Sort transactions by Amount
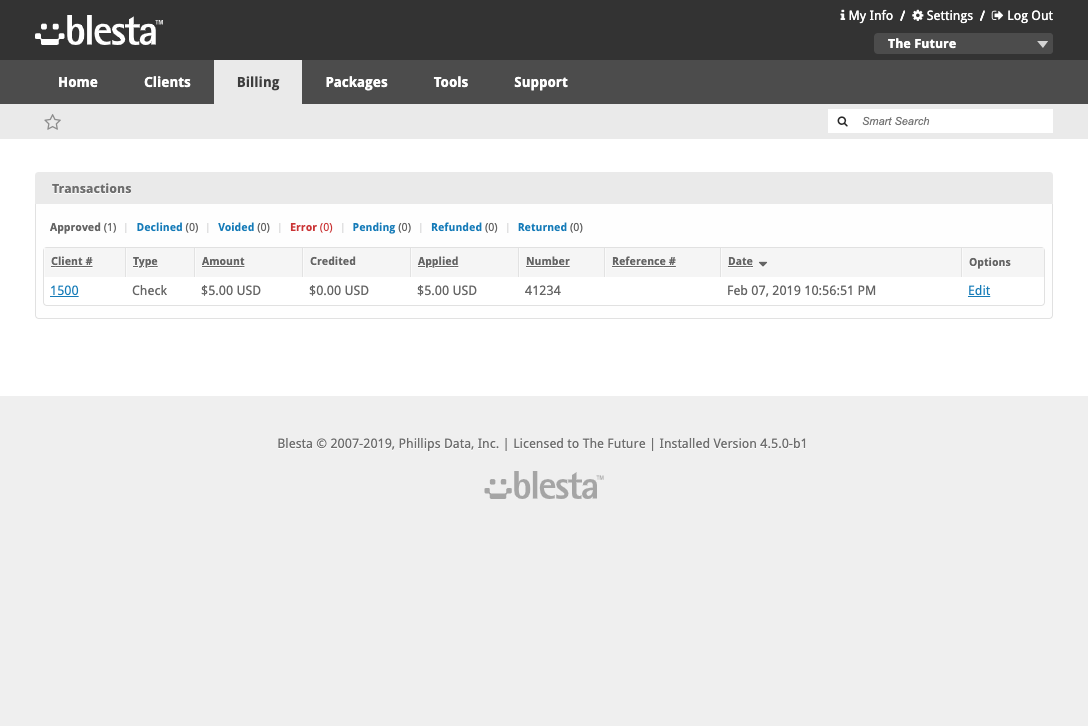The height and width of the screenshot is (726, 1088). pos(221,261)
